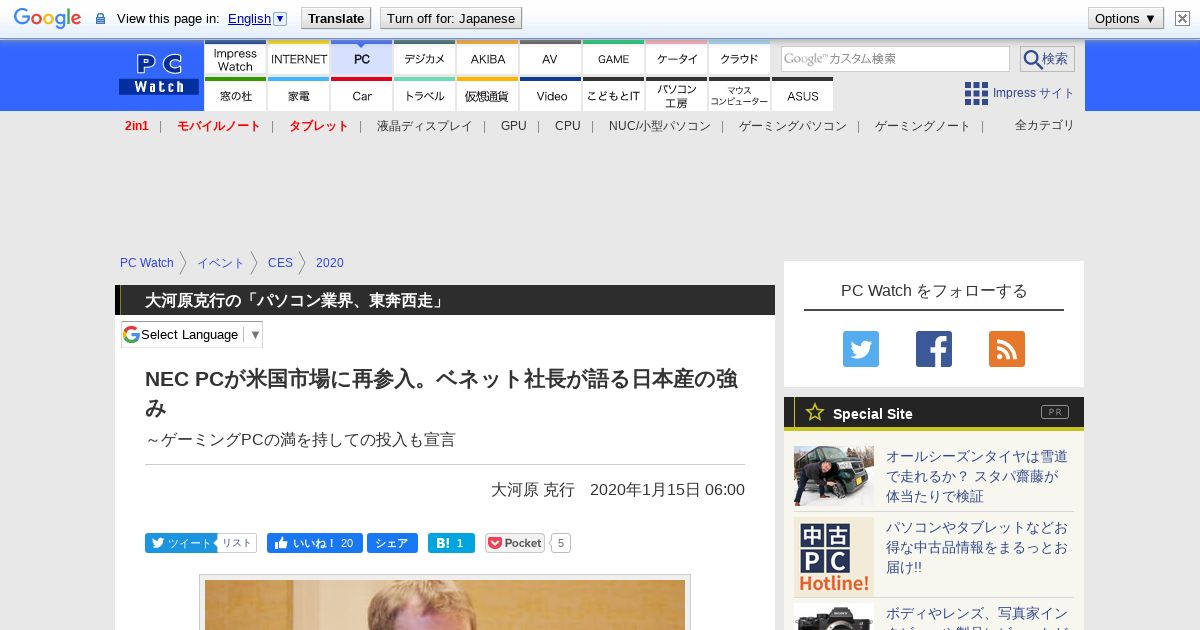Click the PC Watch breadcrumb
Screen dimensions: 1200x630
147,263
